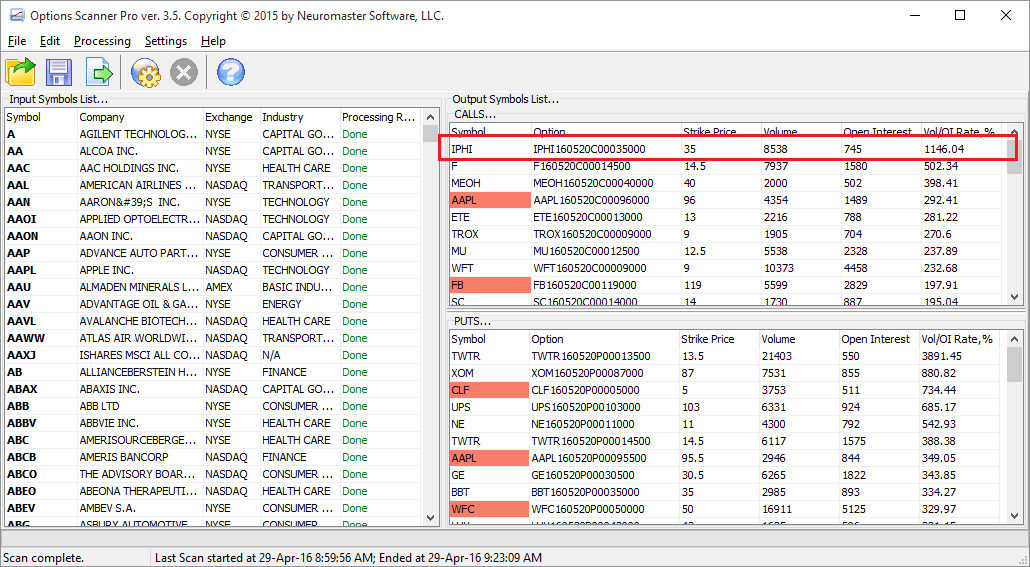1030x567 pixels.
Task: Sort PUTS table by Option header
Action: pyautogui.click(x=604, y=339)
